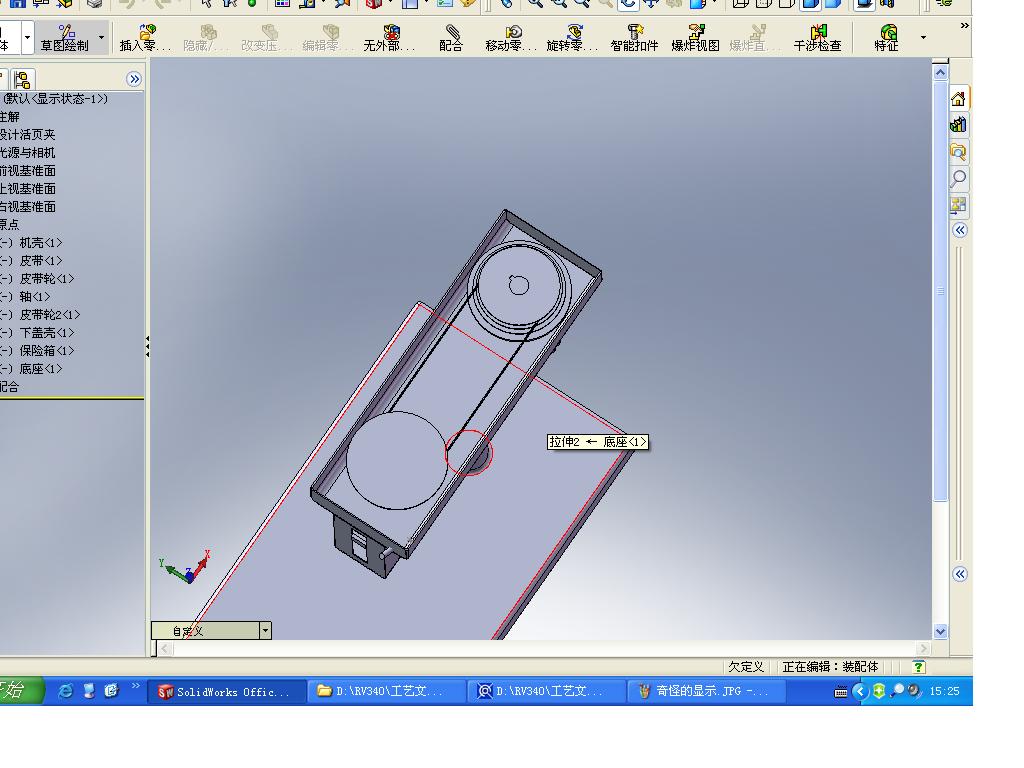Screen dimensions: 1024x768
Task: Run 干涉检查 interference detection
Action: [x=817, y=38]
